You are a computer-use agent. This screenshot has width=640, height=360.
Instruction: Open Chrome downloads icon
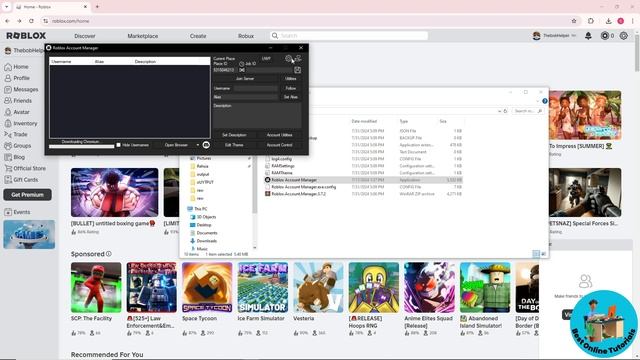608,21
